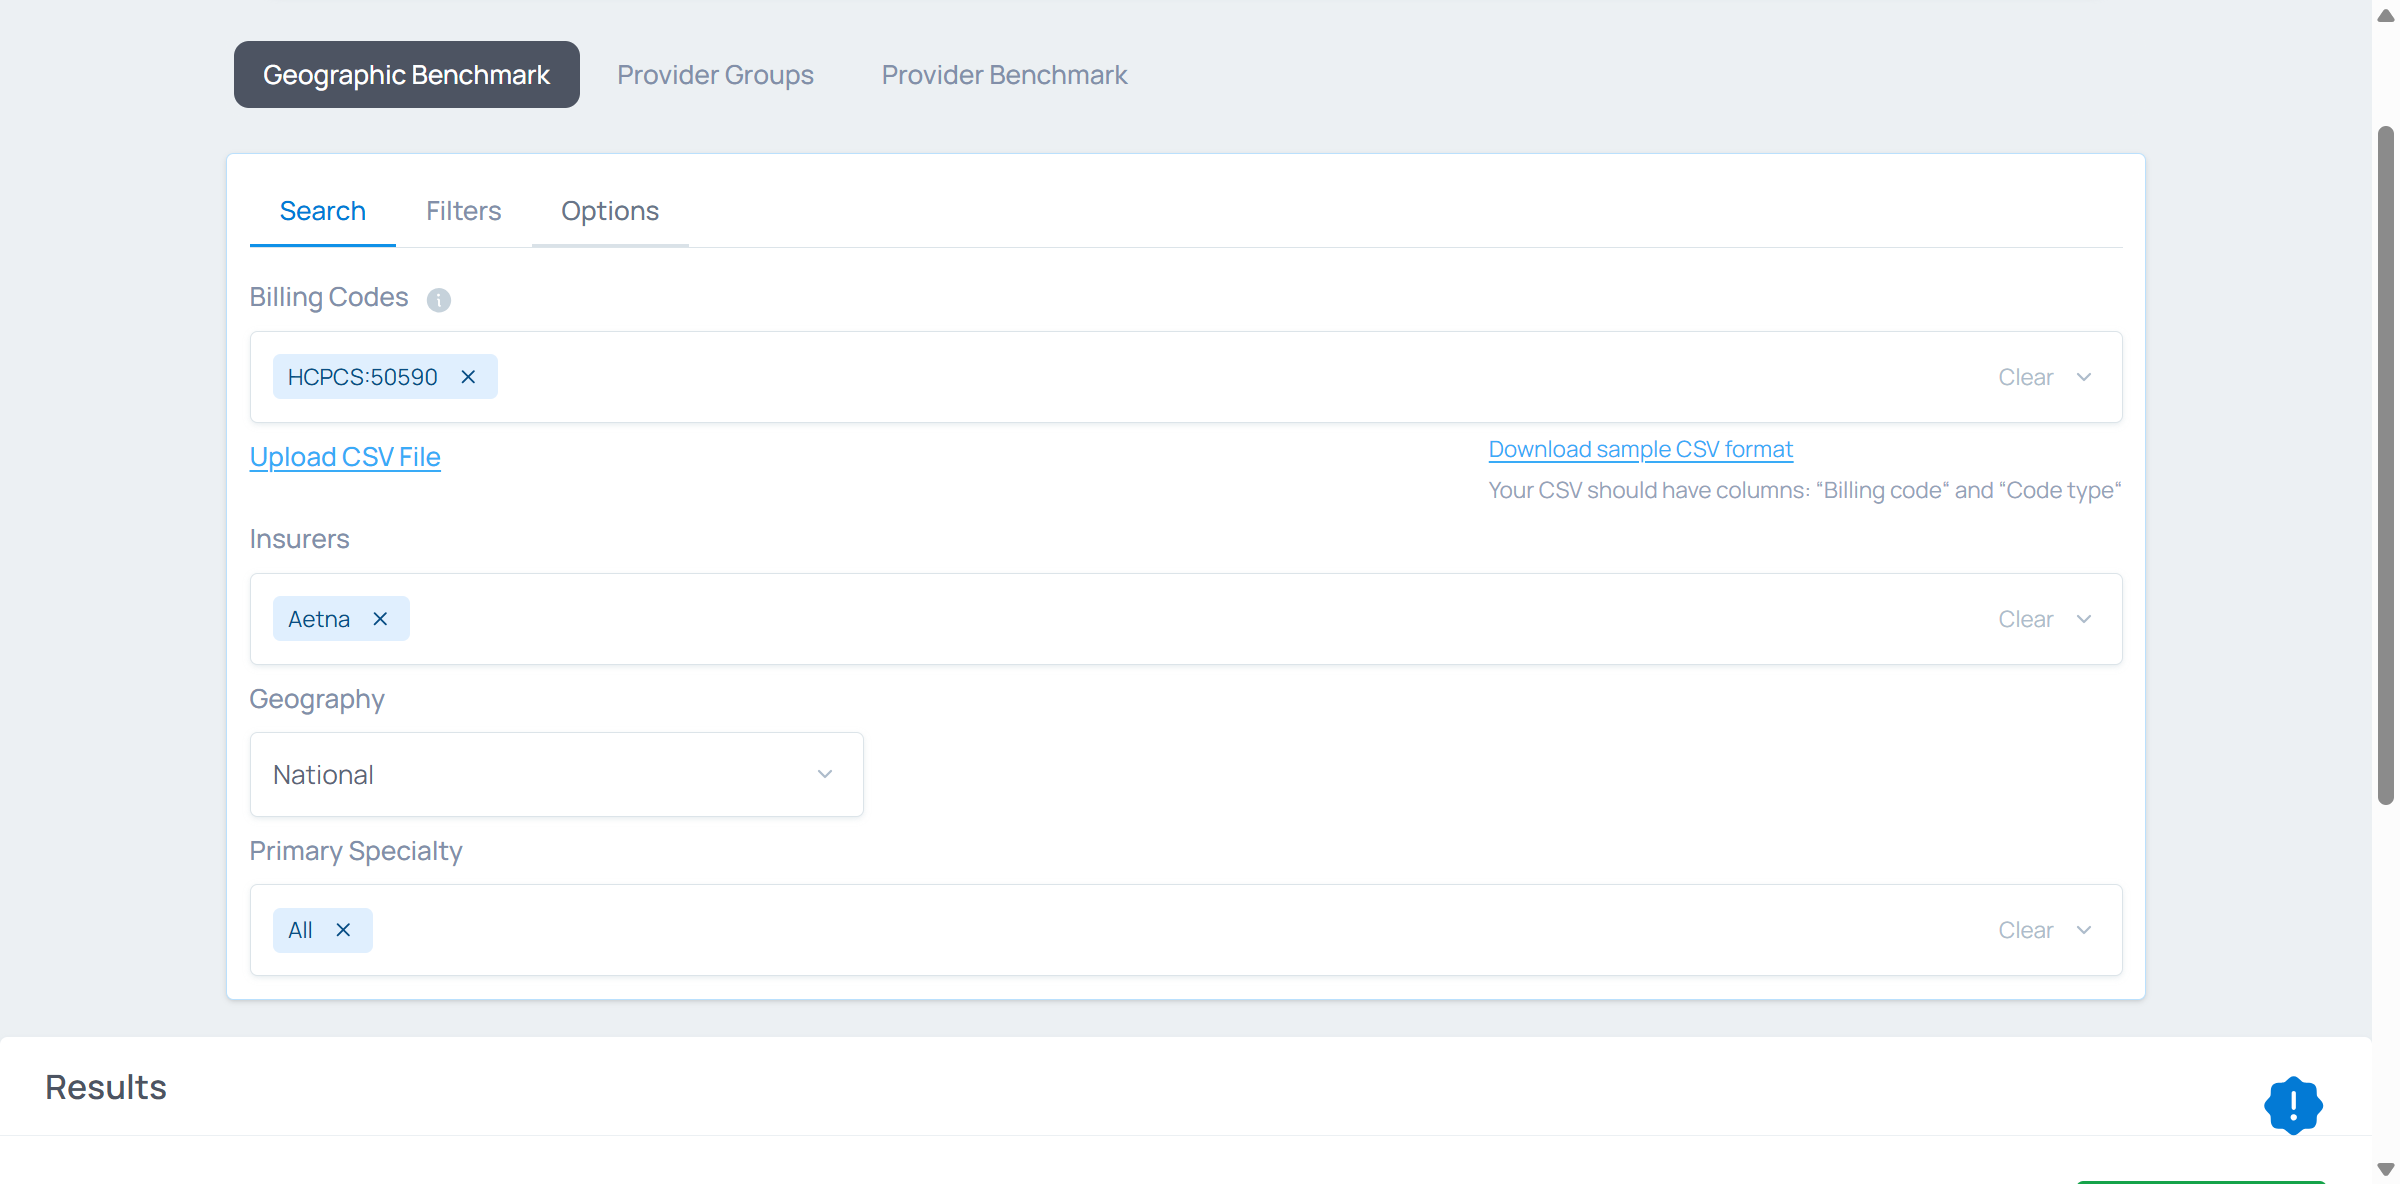Remove the Aetna insurer chip

pyautogui.click(x=380, y=619)
